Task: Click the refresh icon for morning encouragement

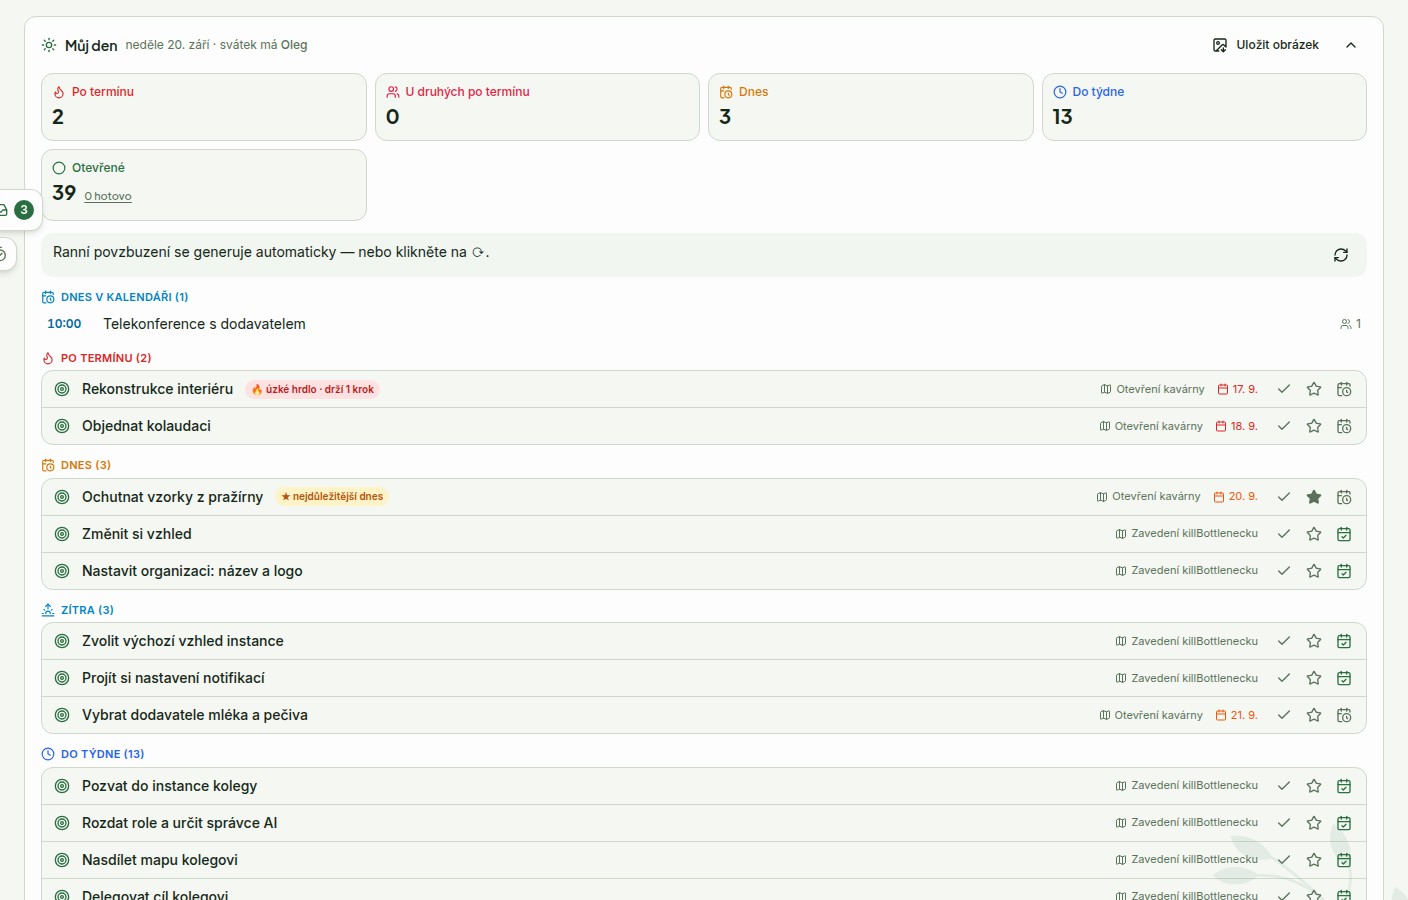Action: pyautogui.click(x=1341, y=255)
